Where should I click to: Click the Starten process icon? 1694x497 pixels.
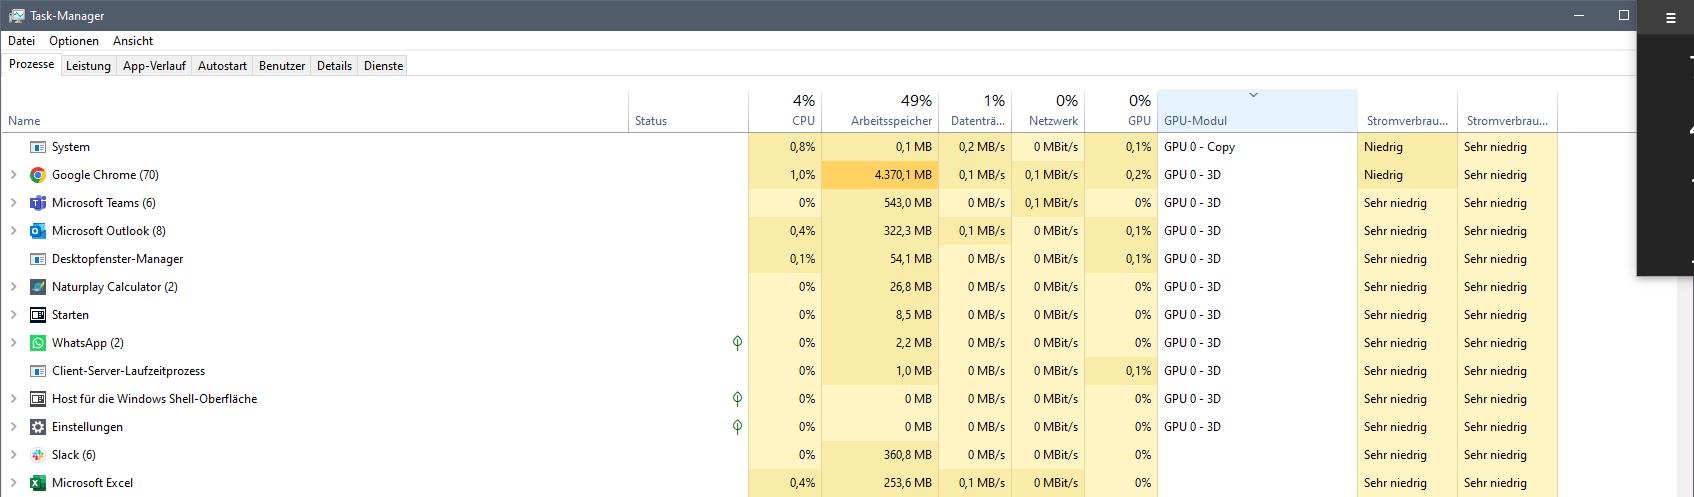coord(38,315)
